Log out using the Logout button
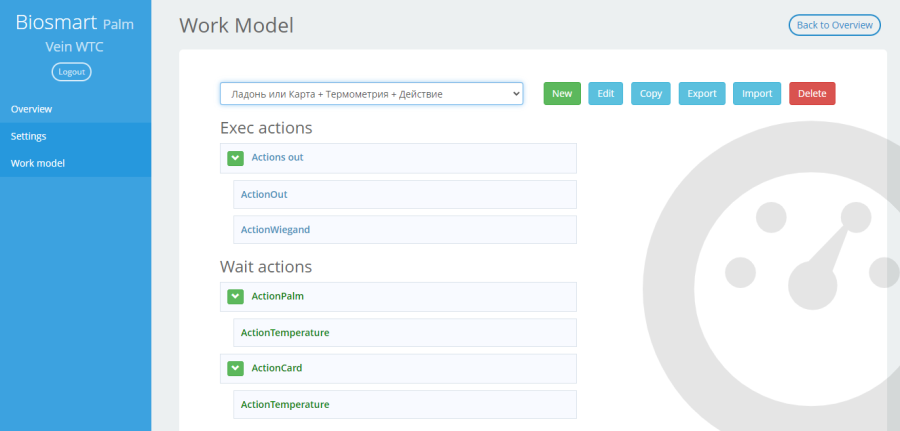The image size is (900, 431). 72,72
